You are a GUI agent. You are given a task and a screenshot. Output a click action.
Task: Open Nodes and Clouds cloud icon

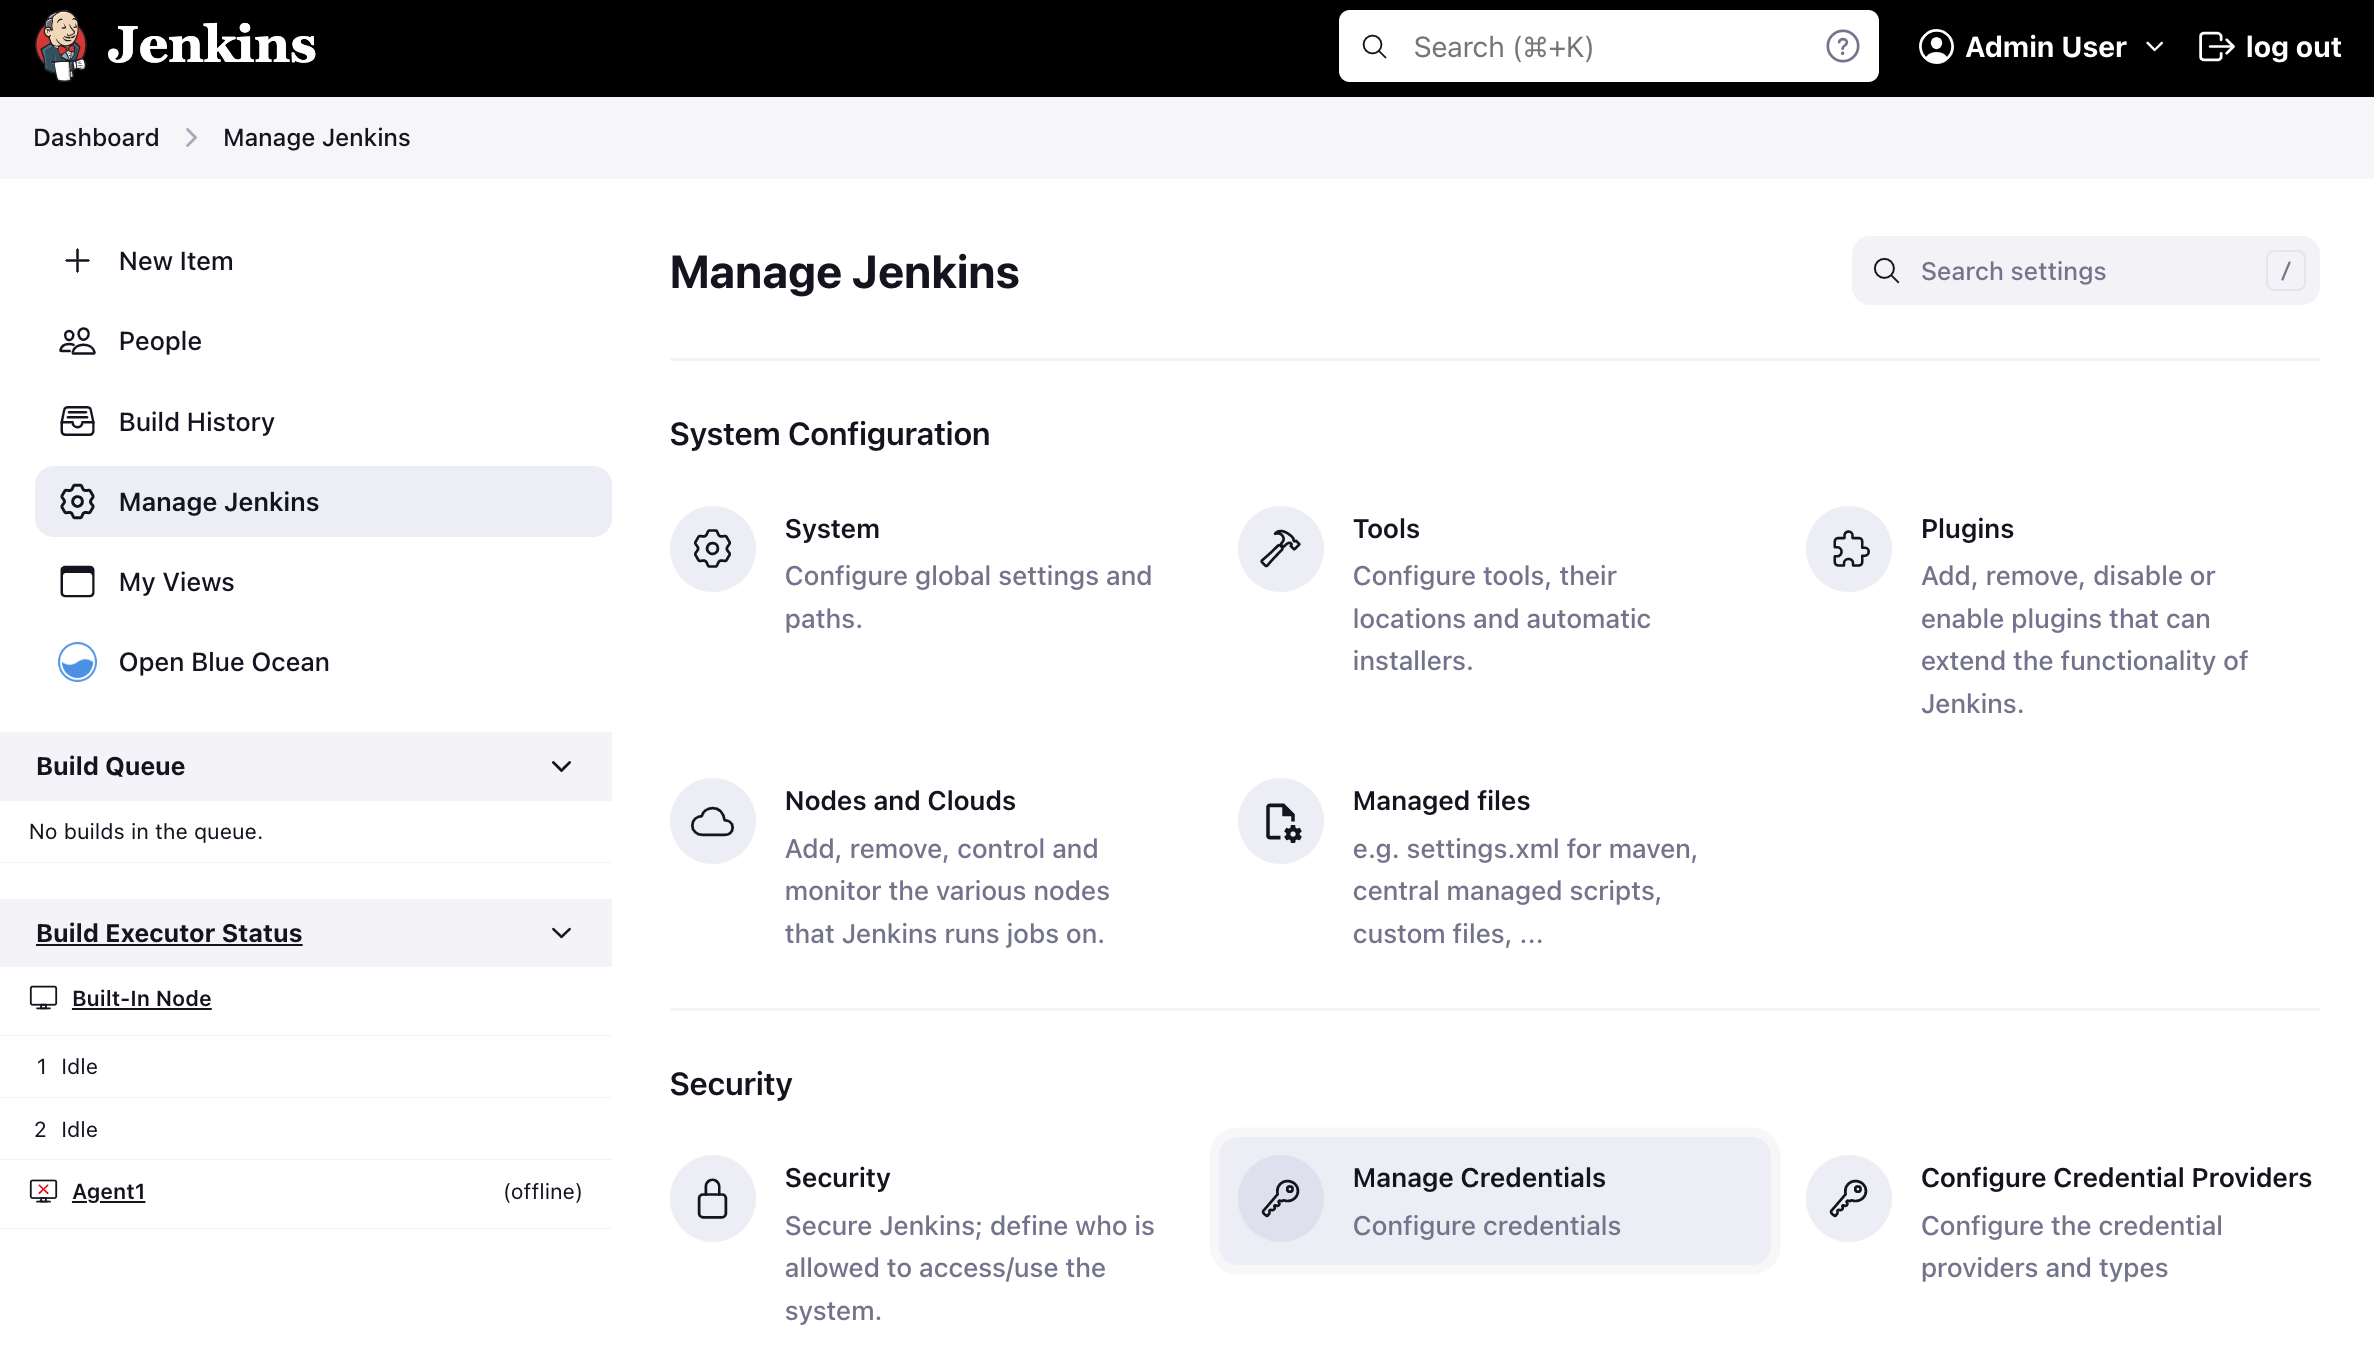point(712,820)
